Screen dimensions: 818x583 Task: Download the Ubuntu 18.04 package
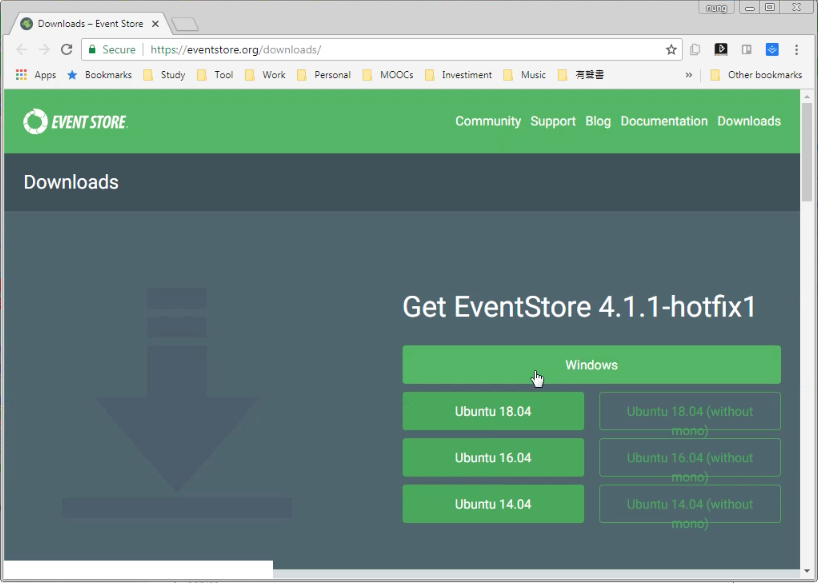(493, 411)
